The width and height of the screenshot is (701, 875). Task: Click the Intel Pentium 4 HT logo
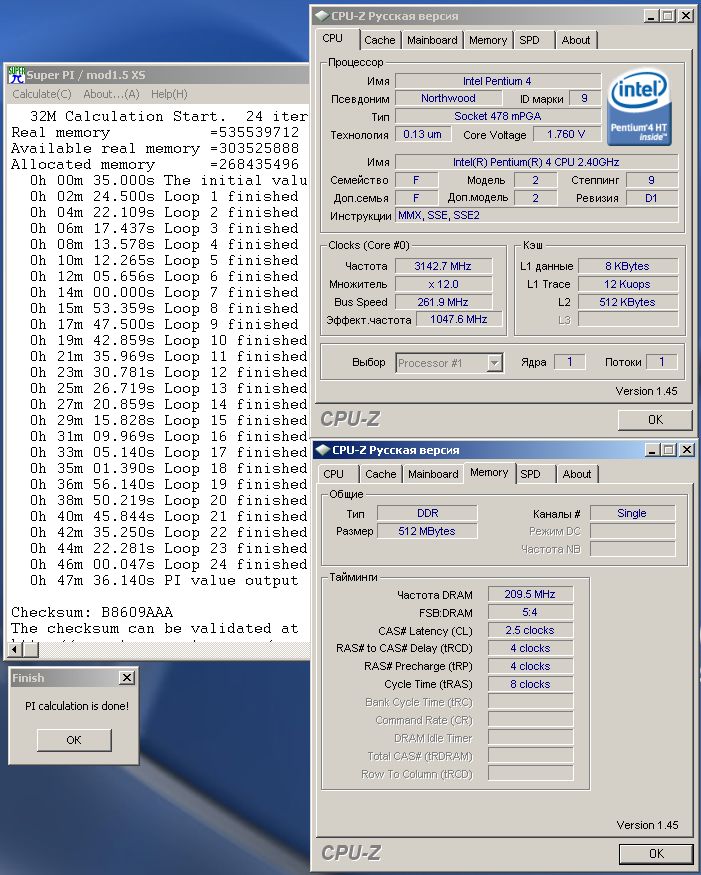[639, 107]
